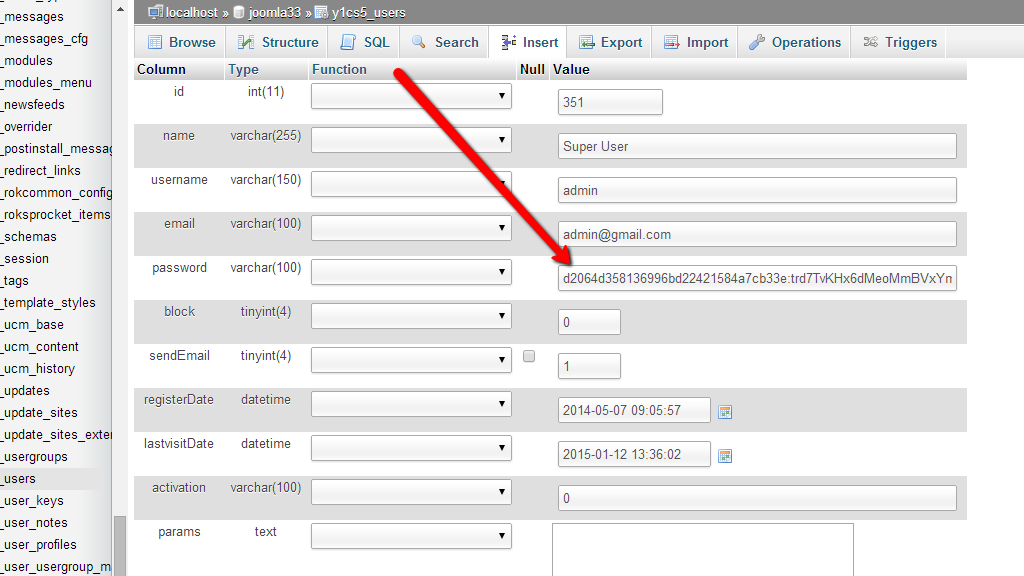
Task: Open the Operations tab
Action: (795, 42)
